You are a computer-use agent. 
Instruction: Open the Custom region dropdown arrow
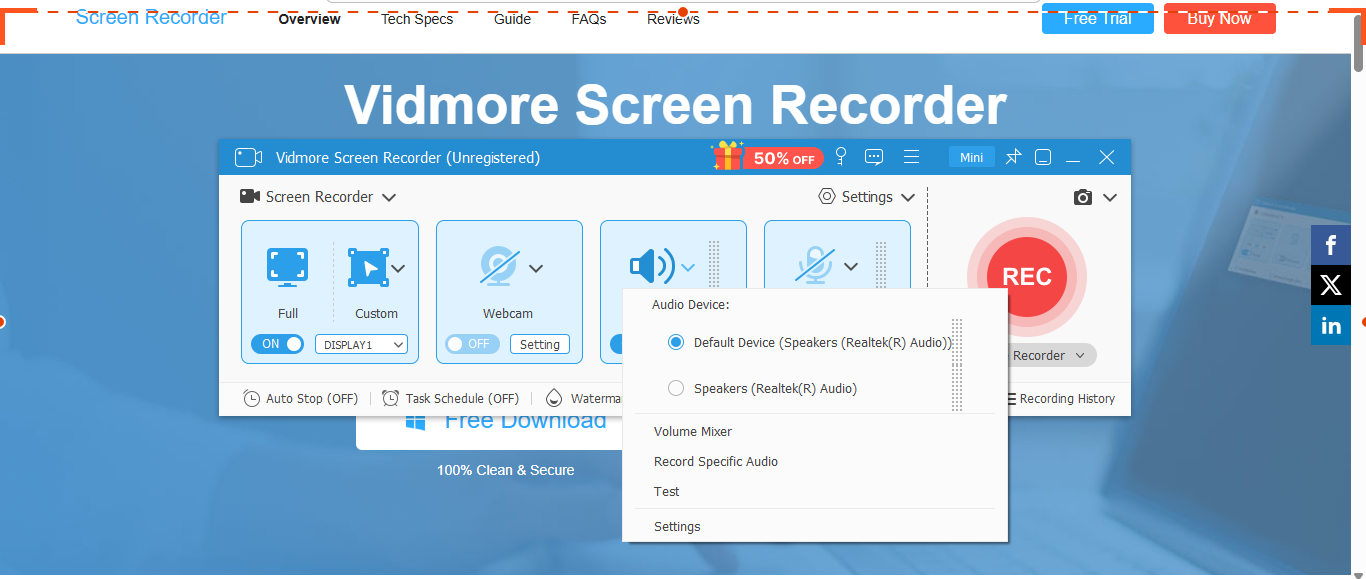[398, 268]
